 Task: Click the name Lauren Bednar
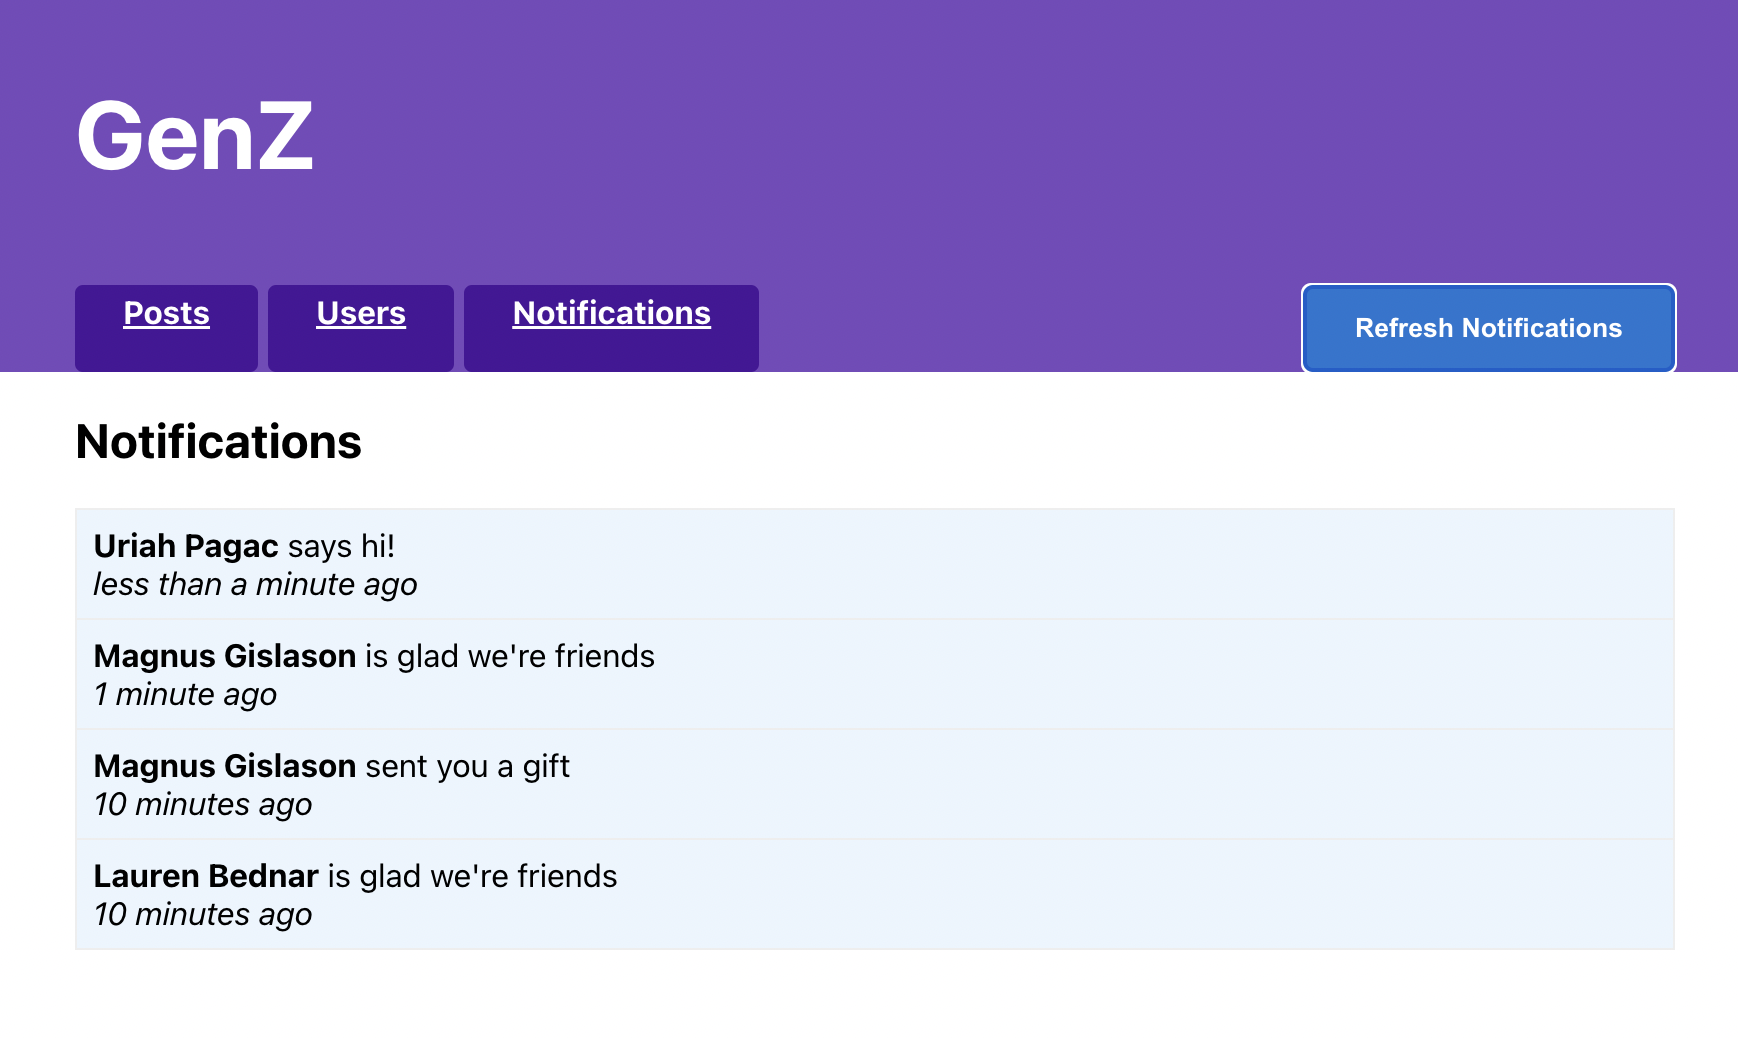pos(206,876)
